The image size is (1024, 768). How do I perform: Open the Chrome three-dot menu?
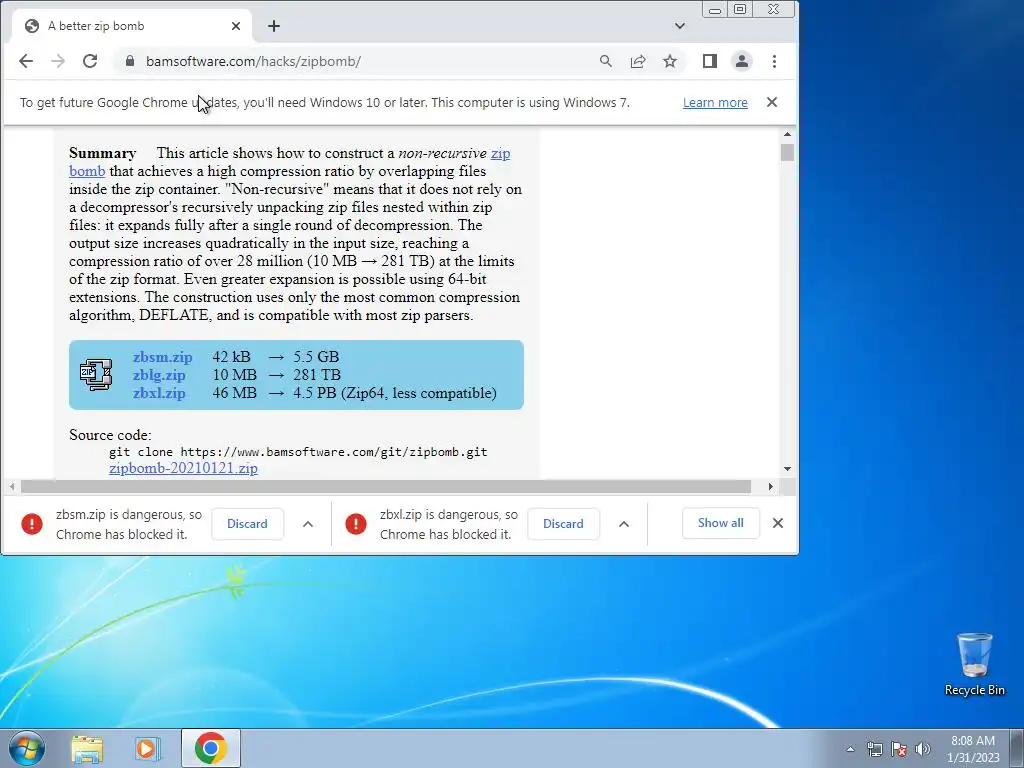tap(774, 61)
